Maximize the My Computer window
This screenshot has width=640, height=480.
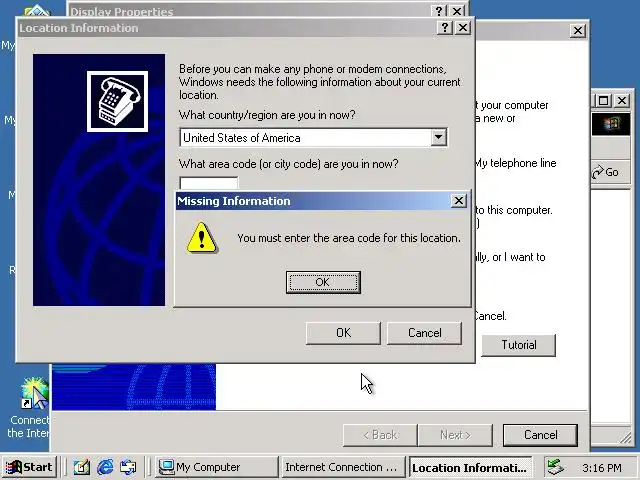point(604,100)
